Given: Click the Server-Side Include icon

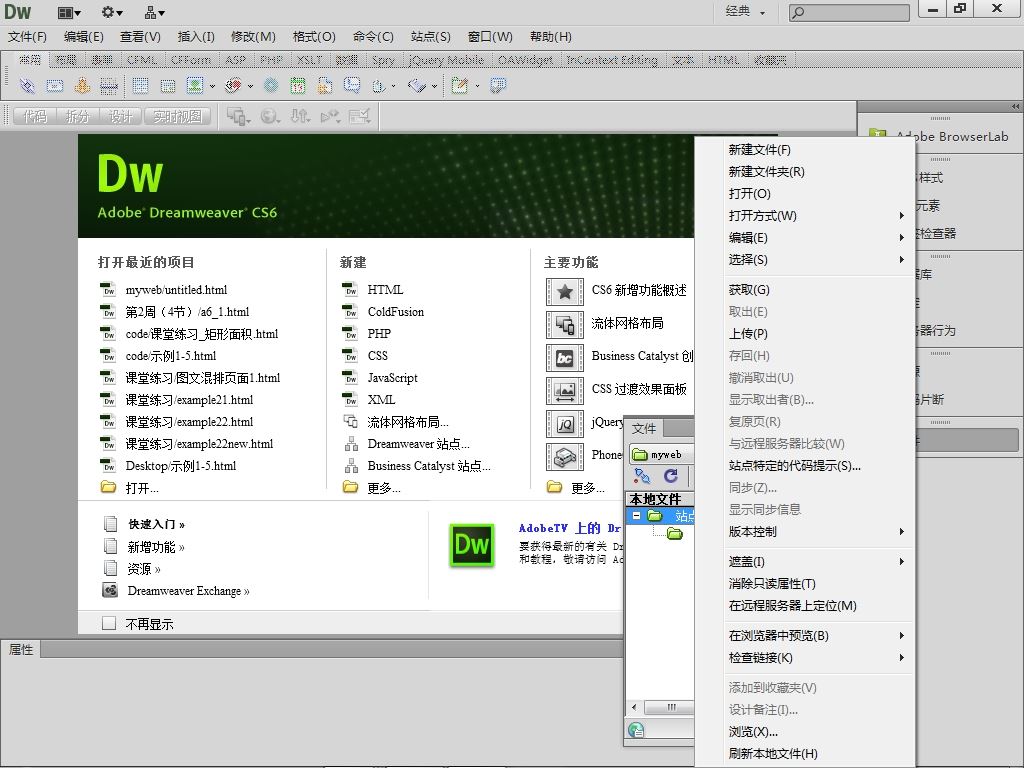Looking at the screenshot, I should tap(325, 85).
